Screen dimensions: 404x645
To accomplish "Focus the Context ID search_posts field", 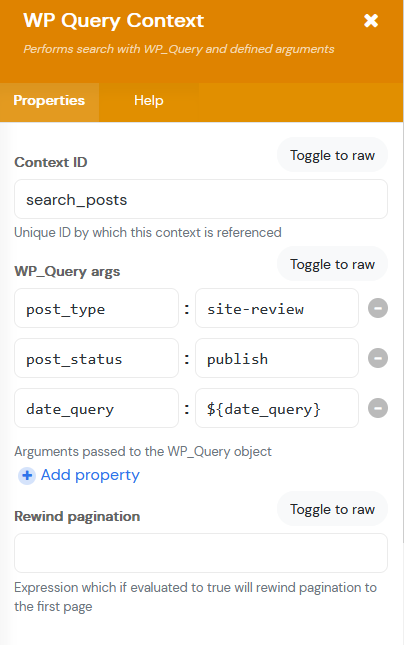I will 201,199.
